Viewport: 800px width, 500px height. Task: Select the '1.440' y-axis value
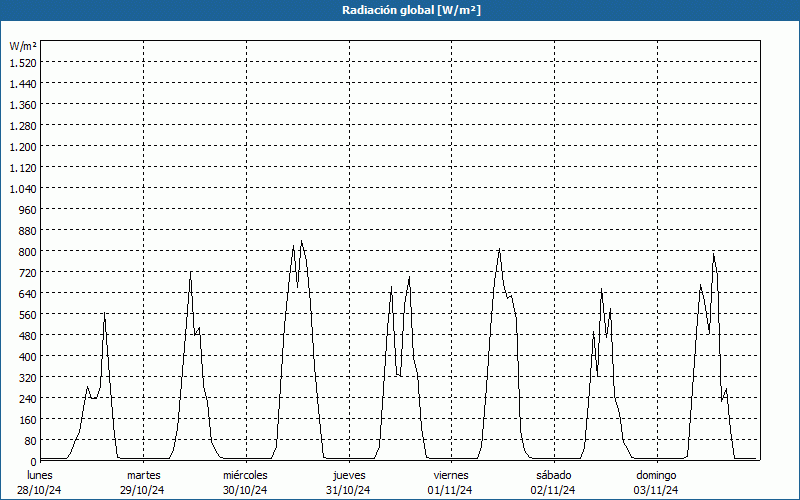23,84
